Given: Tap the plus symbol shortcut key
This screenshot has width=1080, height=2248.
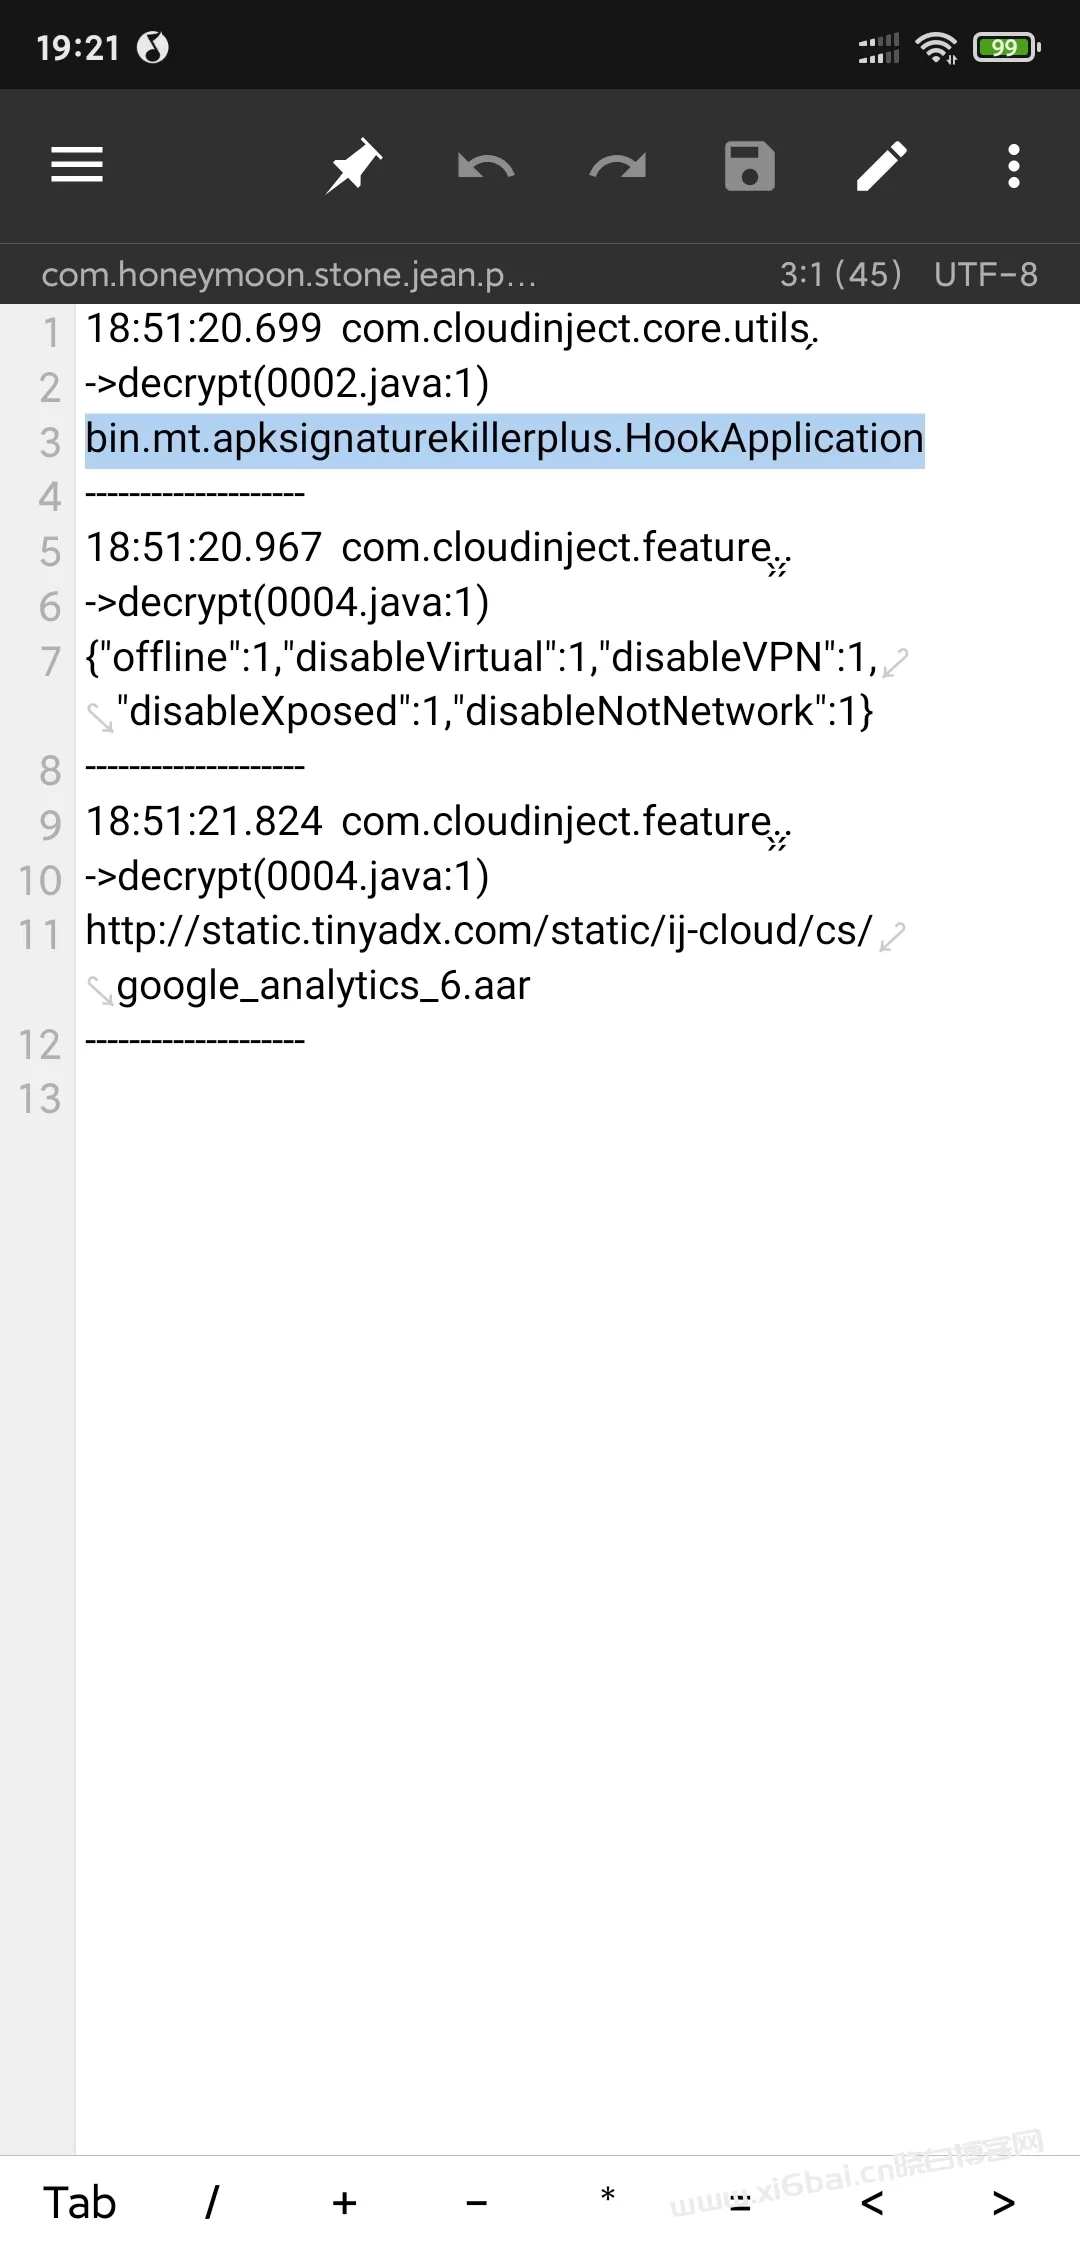Looking at the screenshot, I should point(345,2203).
